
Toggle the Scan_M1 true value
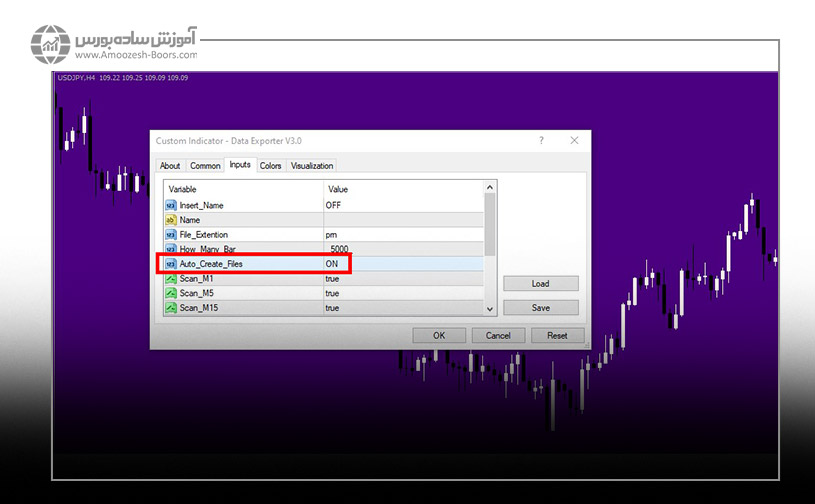(x=332, y=279)
